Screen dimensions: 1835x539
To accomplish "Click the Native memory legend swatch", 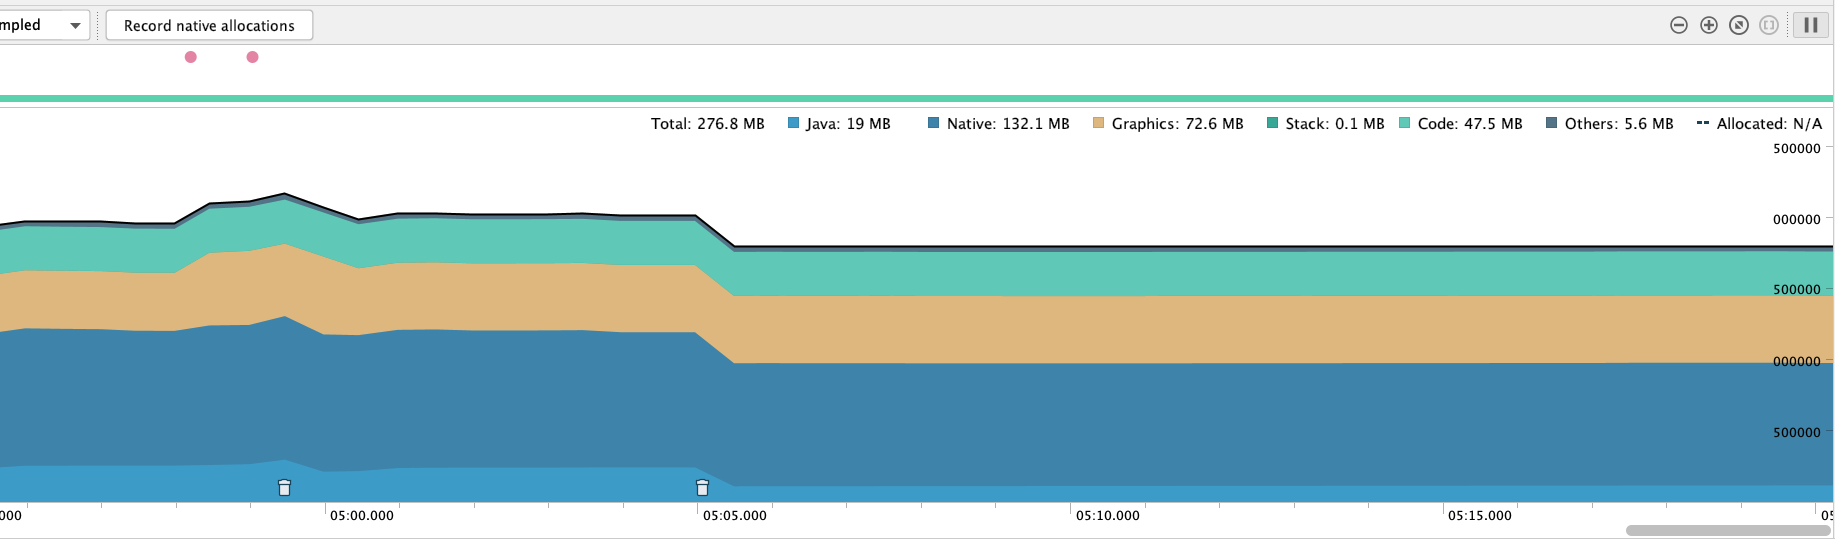I will point(934,123).
